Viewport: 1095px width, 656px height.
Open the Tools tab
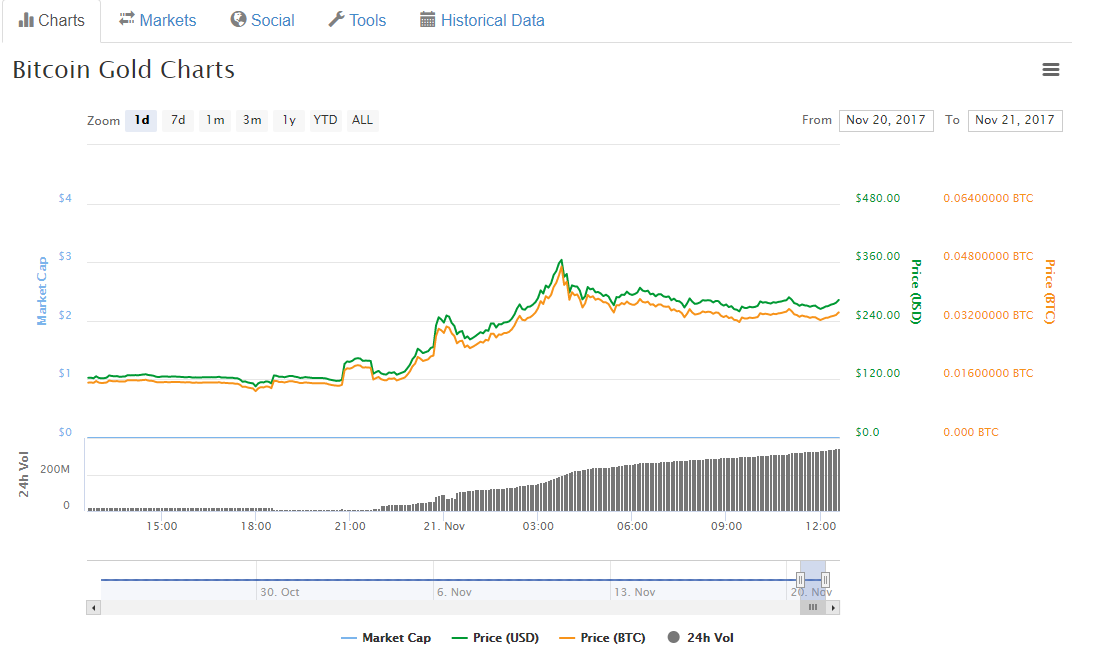coord(358,20)
